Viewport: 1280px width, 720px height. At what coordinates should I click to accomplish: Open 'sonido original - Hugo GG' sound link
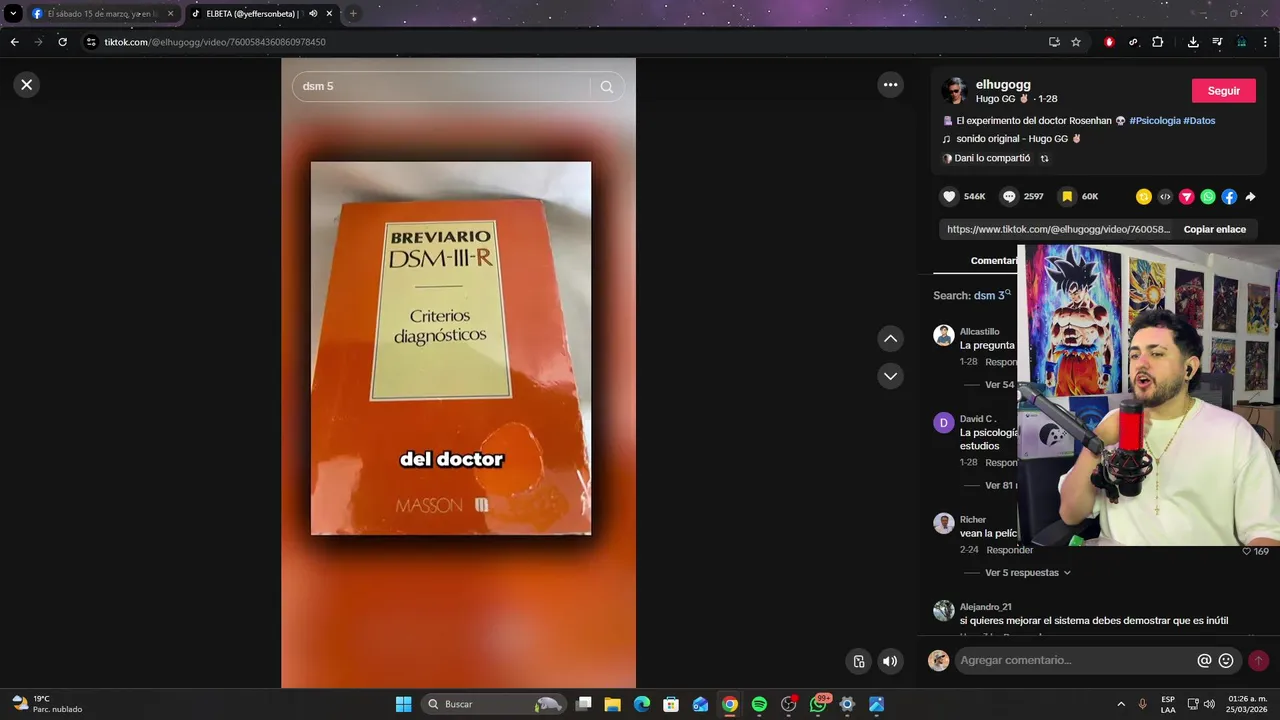coord(1018,139)
